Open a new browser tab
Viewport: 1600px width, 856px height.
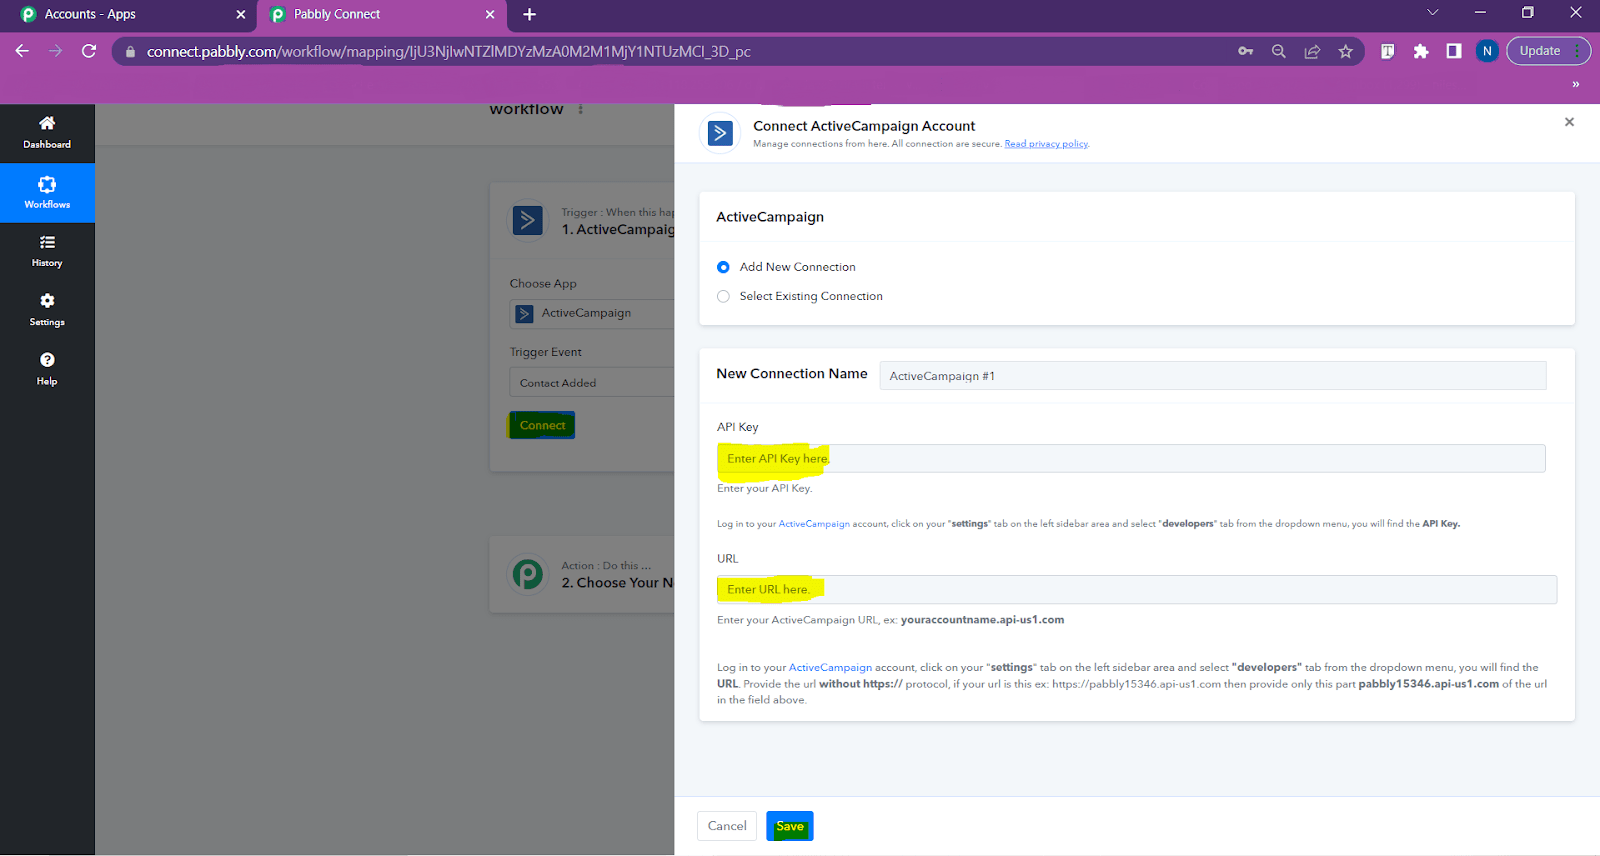[530, 14]
